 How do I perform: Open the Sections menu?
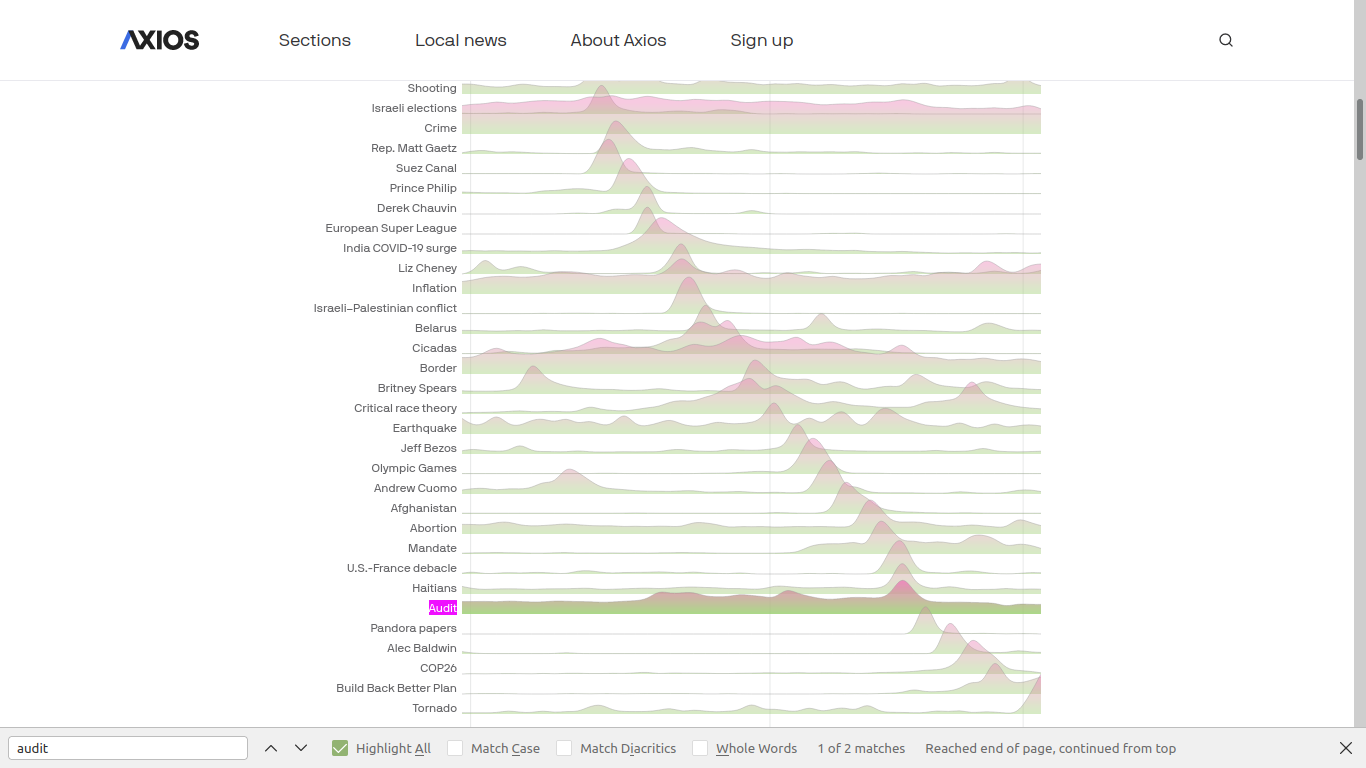pyautogui.click(x=315, y=40)
